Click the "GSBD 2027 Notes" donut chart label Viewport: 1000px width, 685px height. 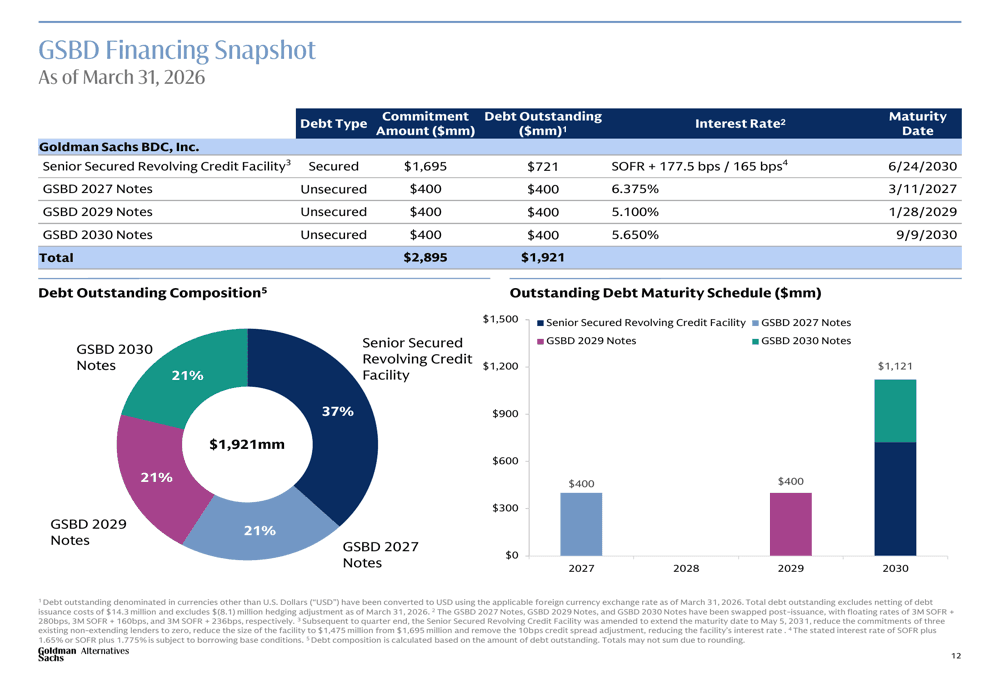381,555
